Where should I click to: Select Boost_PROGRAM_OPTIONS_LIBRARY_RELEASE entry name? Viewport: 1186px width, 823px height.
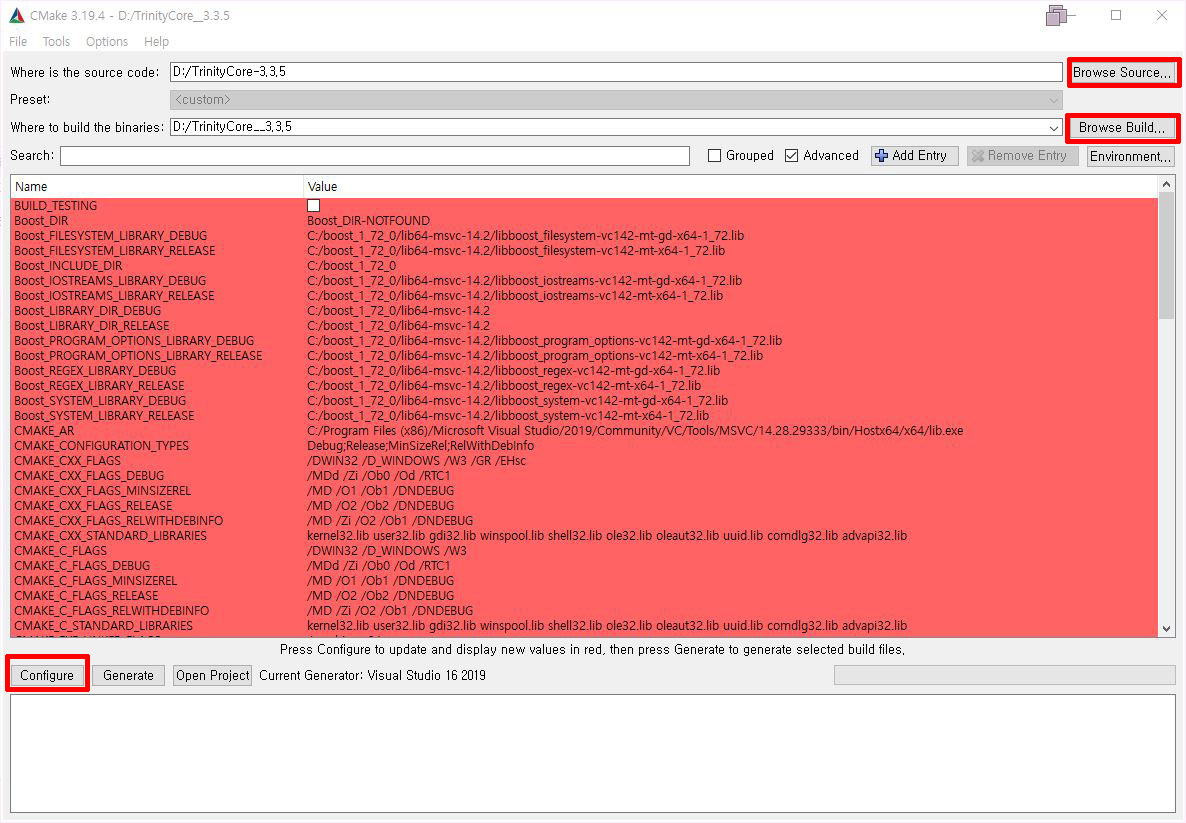click(x=138, y=356)
